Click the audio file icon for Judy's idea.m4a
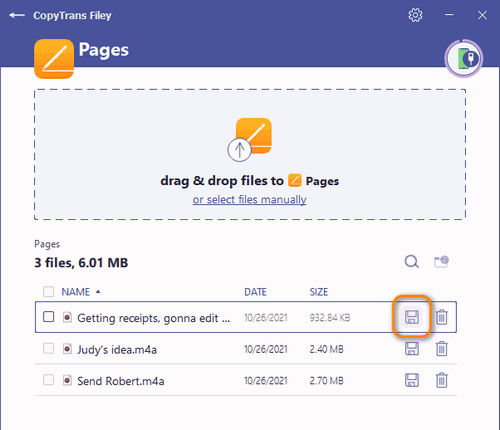500x430 pixels. (x=67, y=349)
